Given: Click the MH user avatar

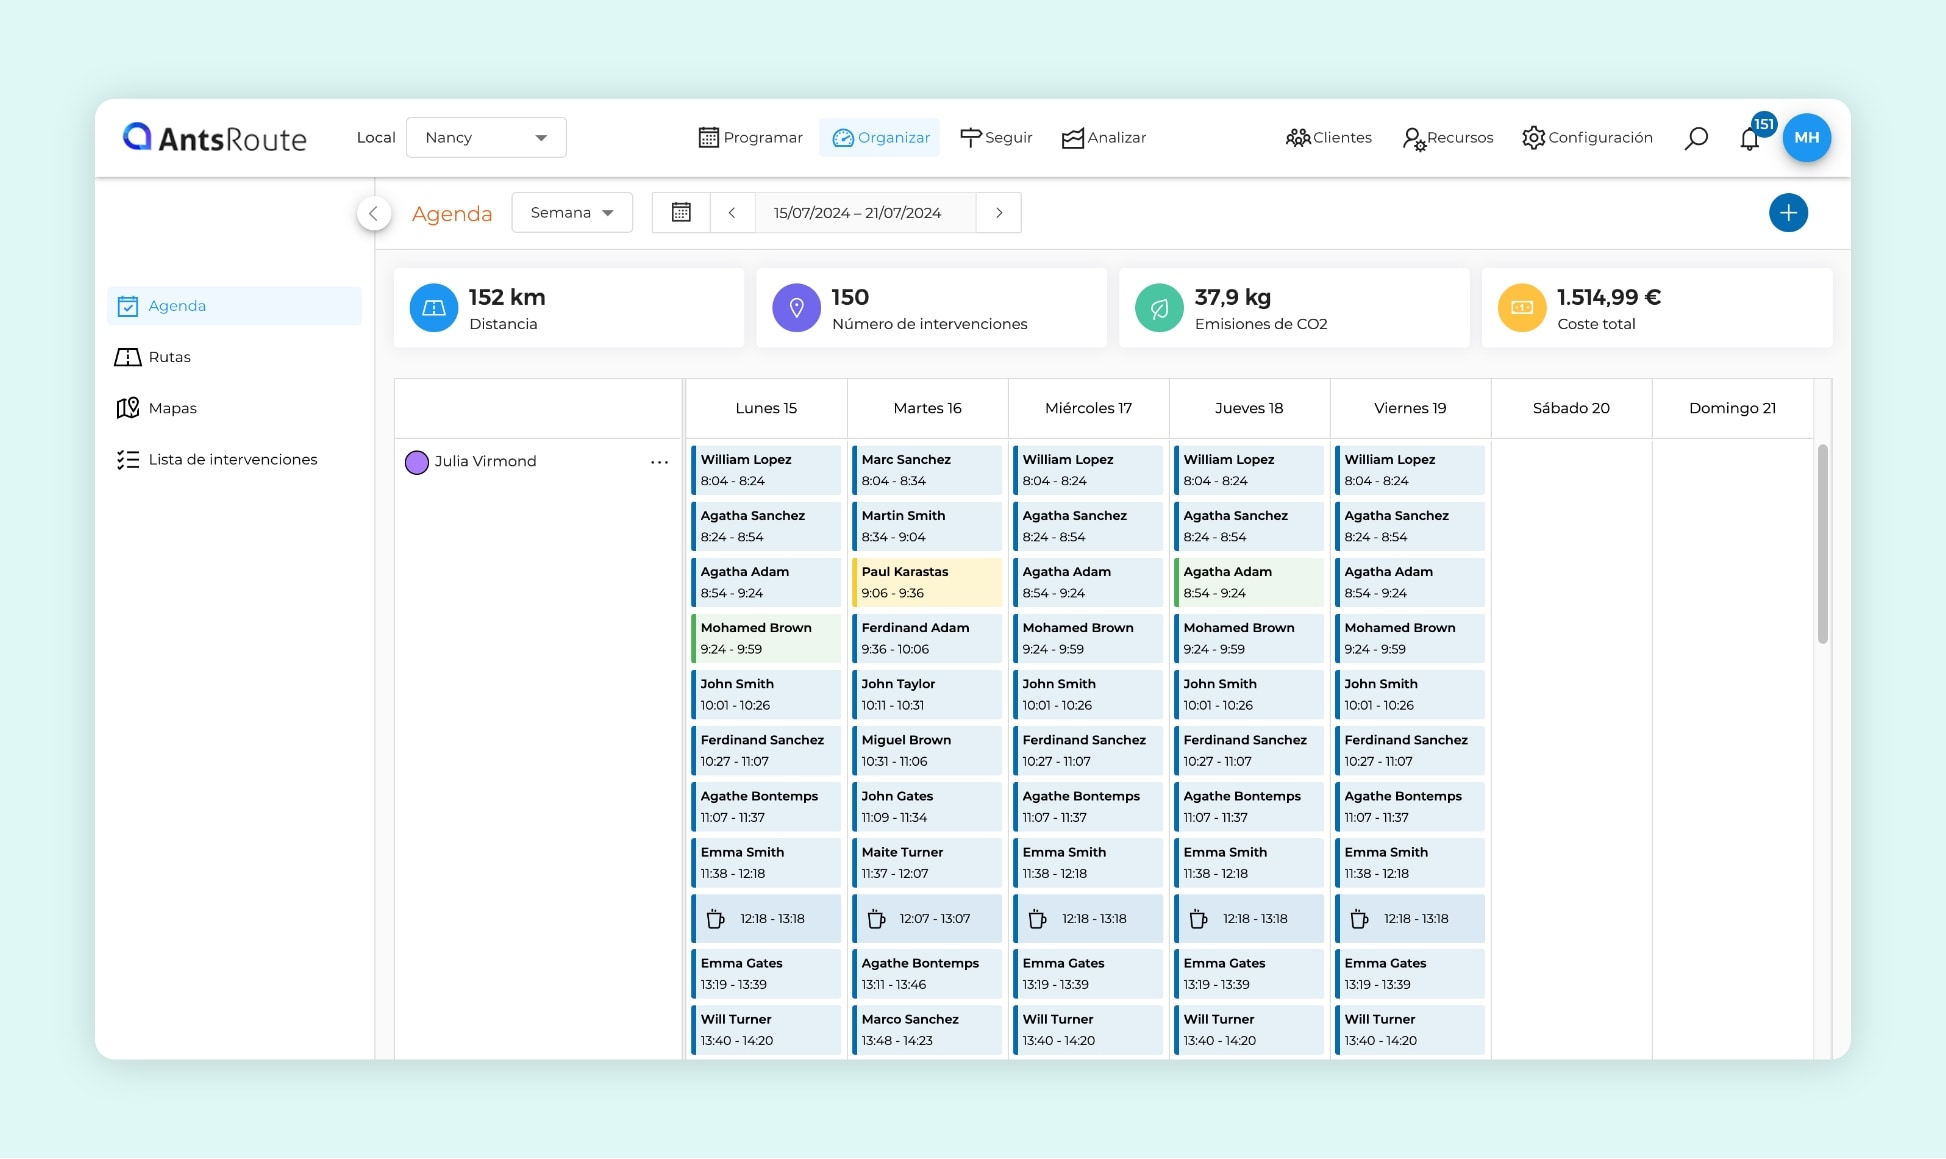Looking at the screenshot, I should (1807, 138).
